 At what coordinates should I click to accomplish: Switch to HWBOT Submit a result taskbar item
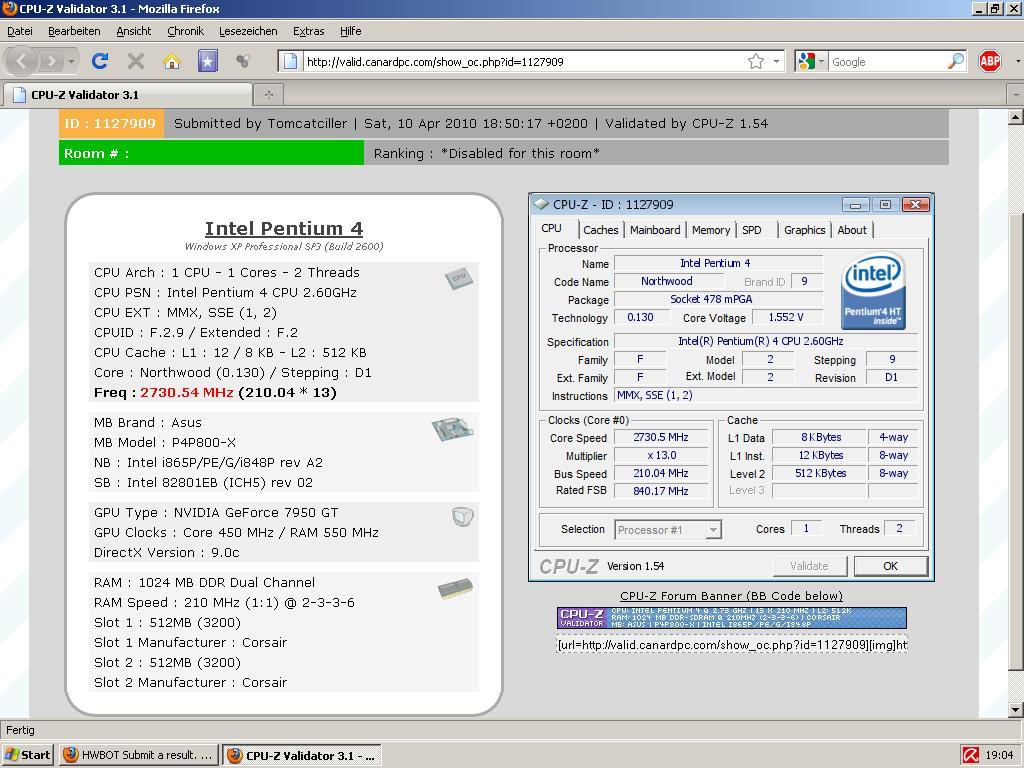coord(138,755)
